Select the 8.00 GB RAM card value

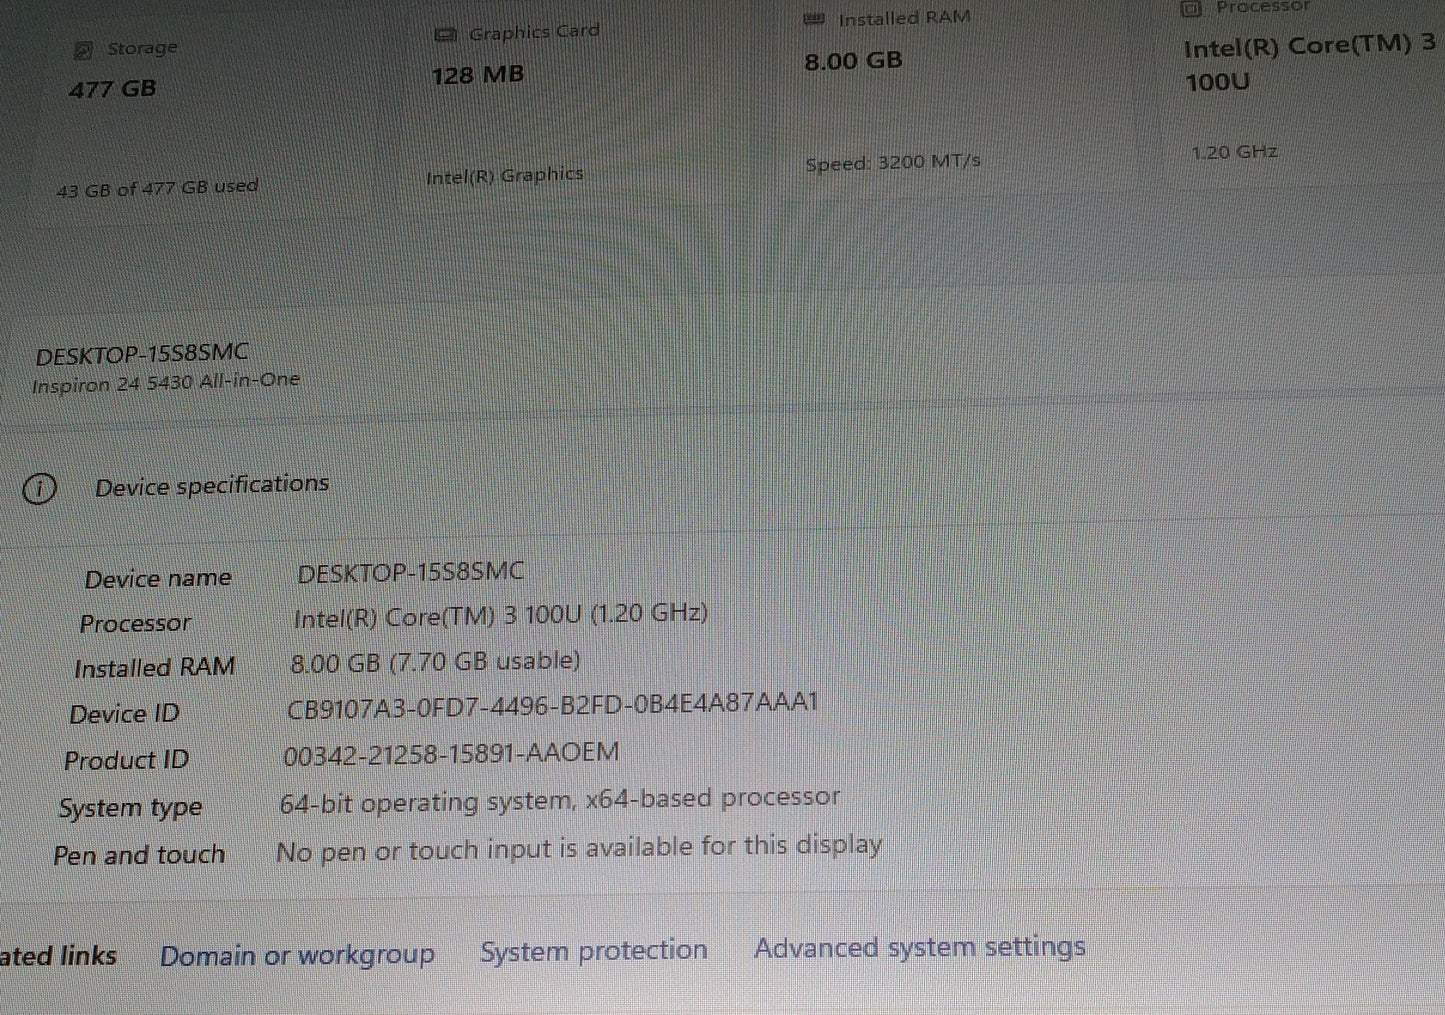853,61
